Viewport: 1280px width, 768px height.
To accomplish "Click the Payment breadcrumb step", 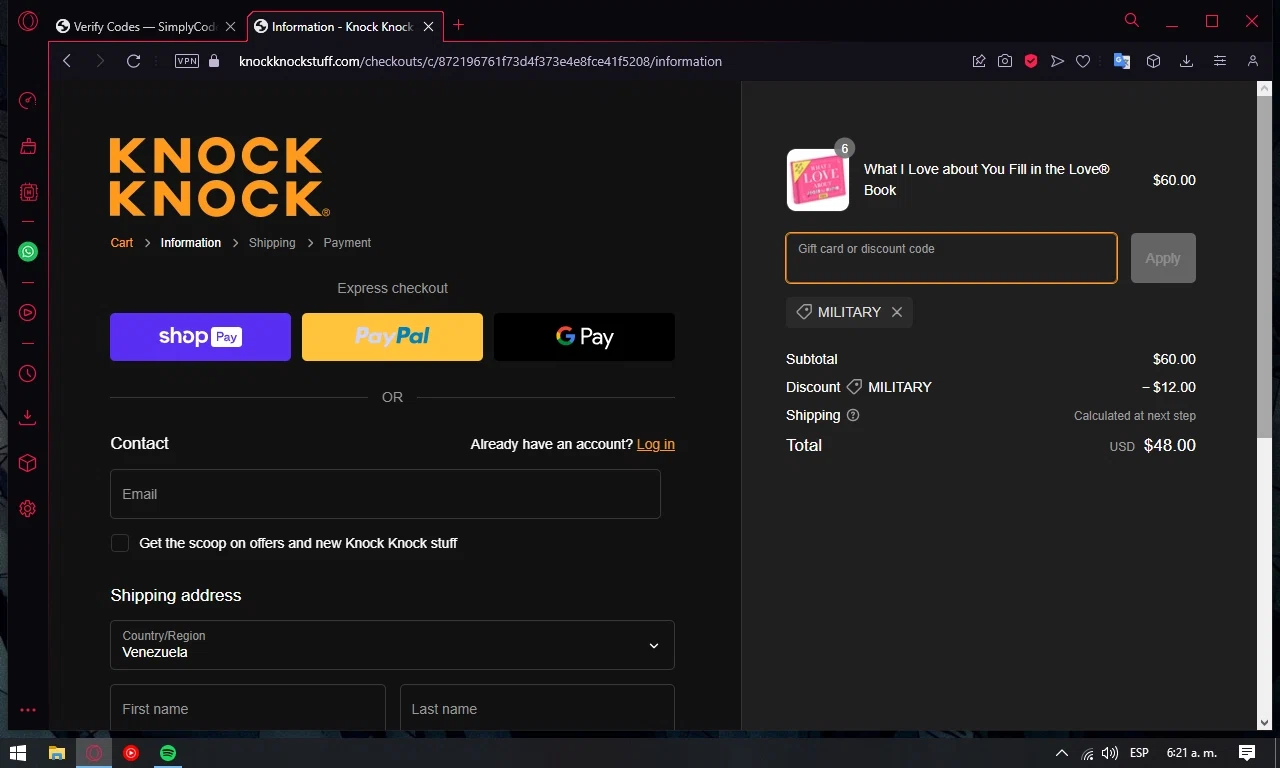I will pyautogui.click(x=347, y=243).
